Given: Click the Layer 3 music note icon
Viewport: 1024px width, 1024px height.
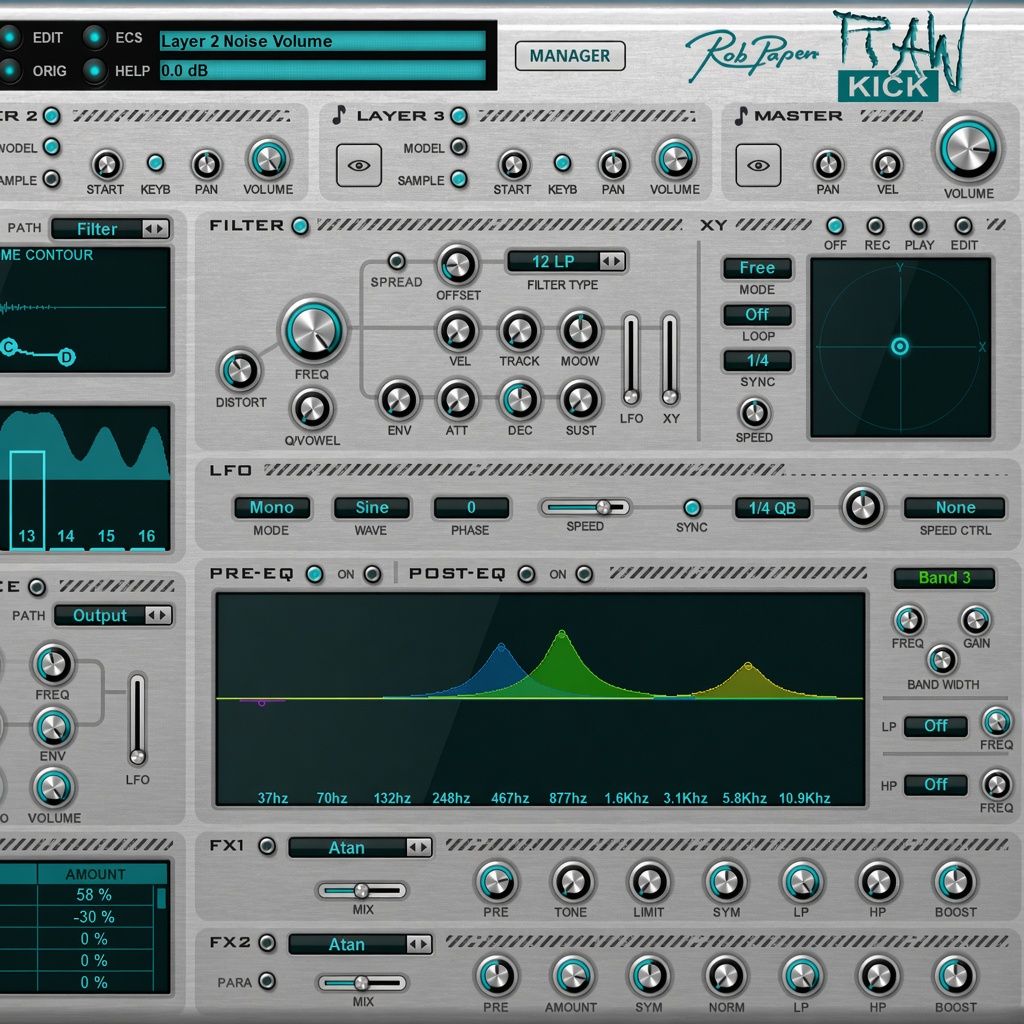Looking at the screenshot, I should 338,115.
